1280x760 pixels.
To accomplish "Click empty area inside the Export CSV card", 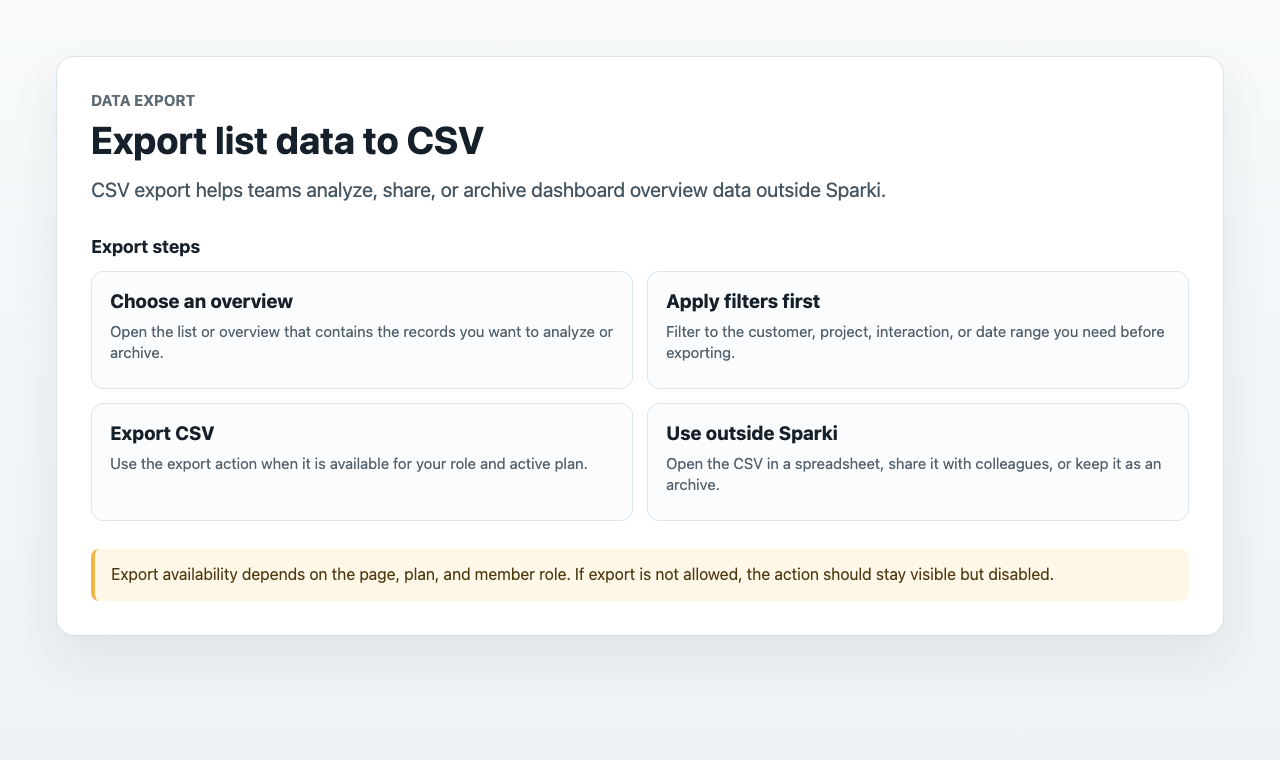I will [x=362, y=497].
